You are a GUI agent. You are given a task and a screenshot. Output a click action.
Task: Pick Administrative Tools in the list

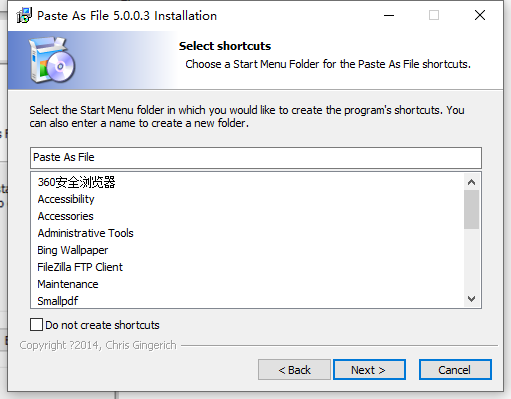pos(85,233)
